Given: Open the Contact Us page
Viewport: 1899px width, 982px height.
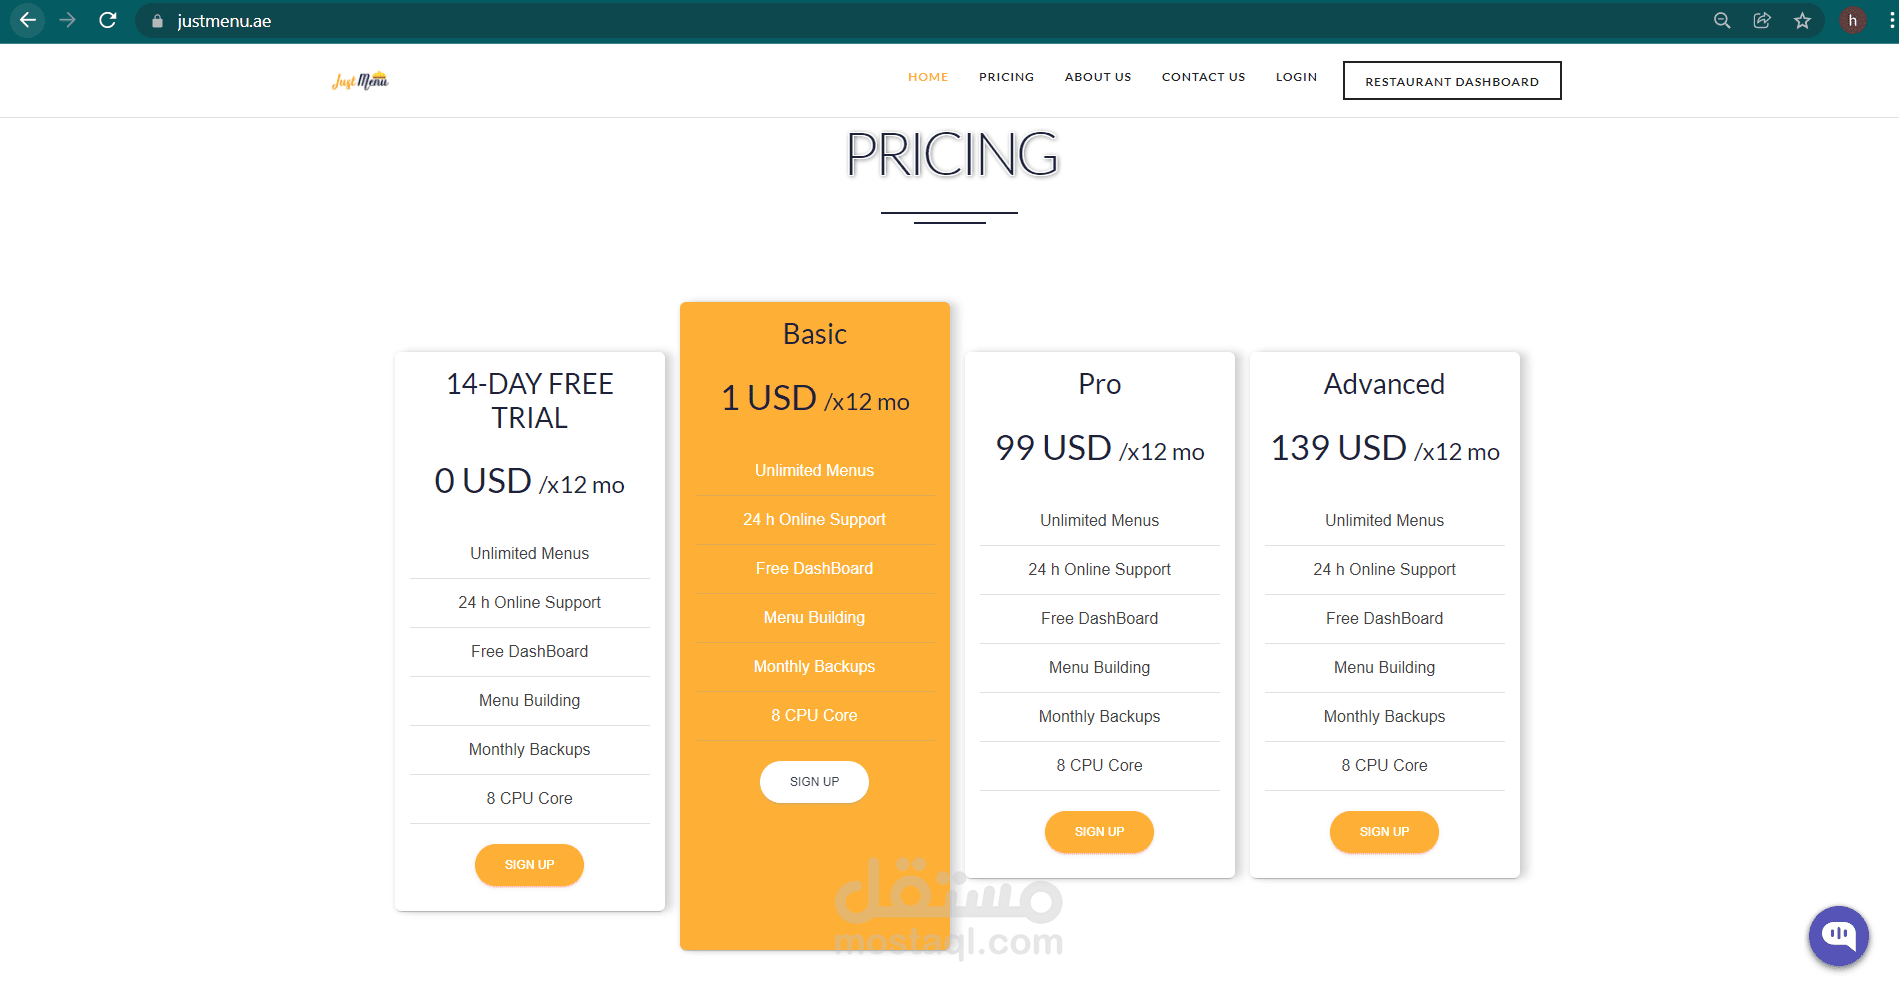Looking at the screenshot, I should click(1203, 77).
